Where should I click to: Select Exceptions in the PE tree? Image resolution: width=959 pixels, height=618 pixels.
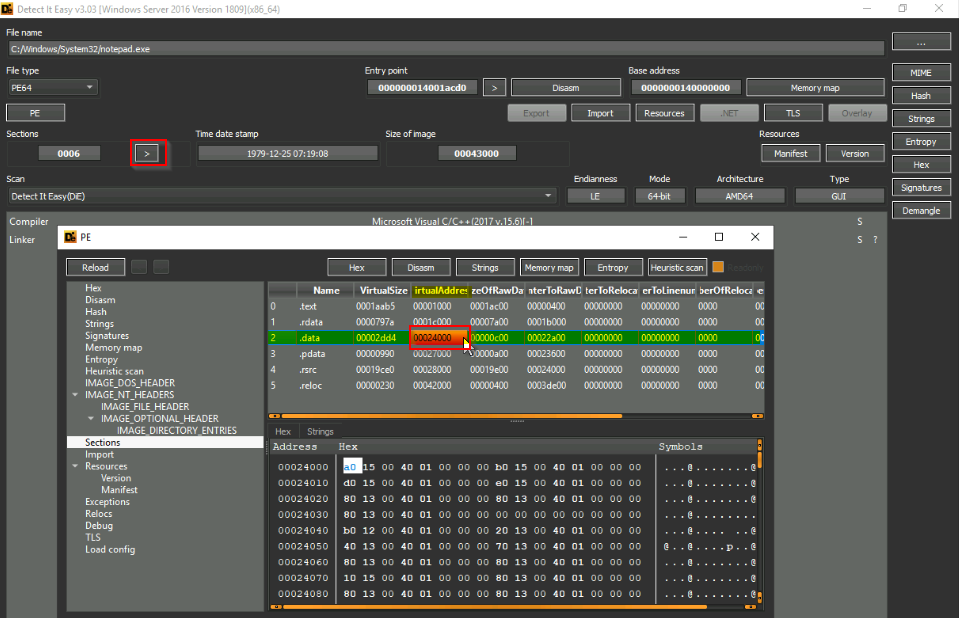pyautogui.click(x=108, y=502)
